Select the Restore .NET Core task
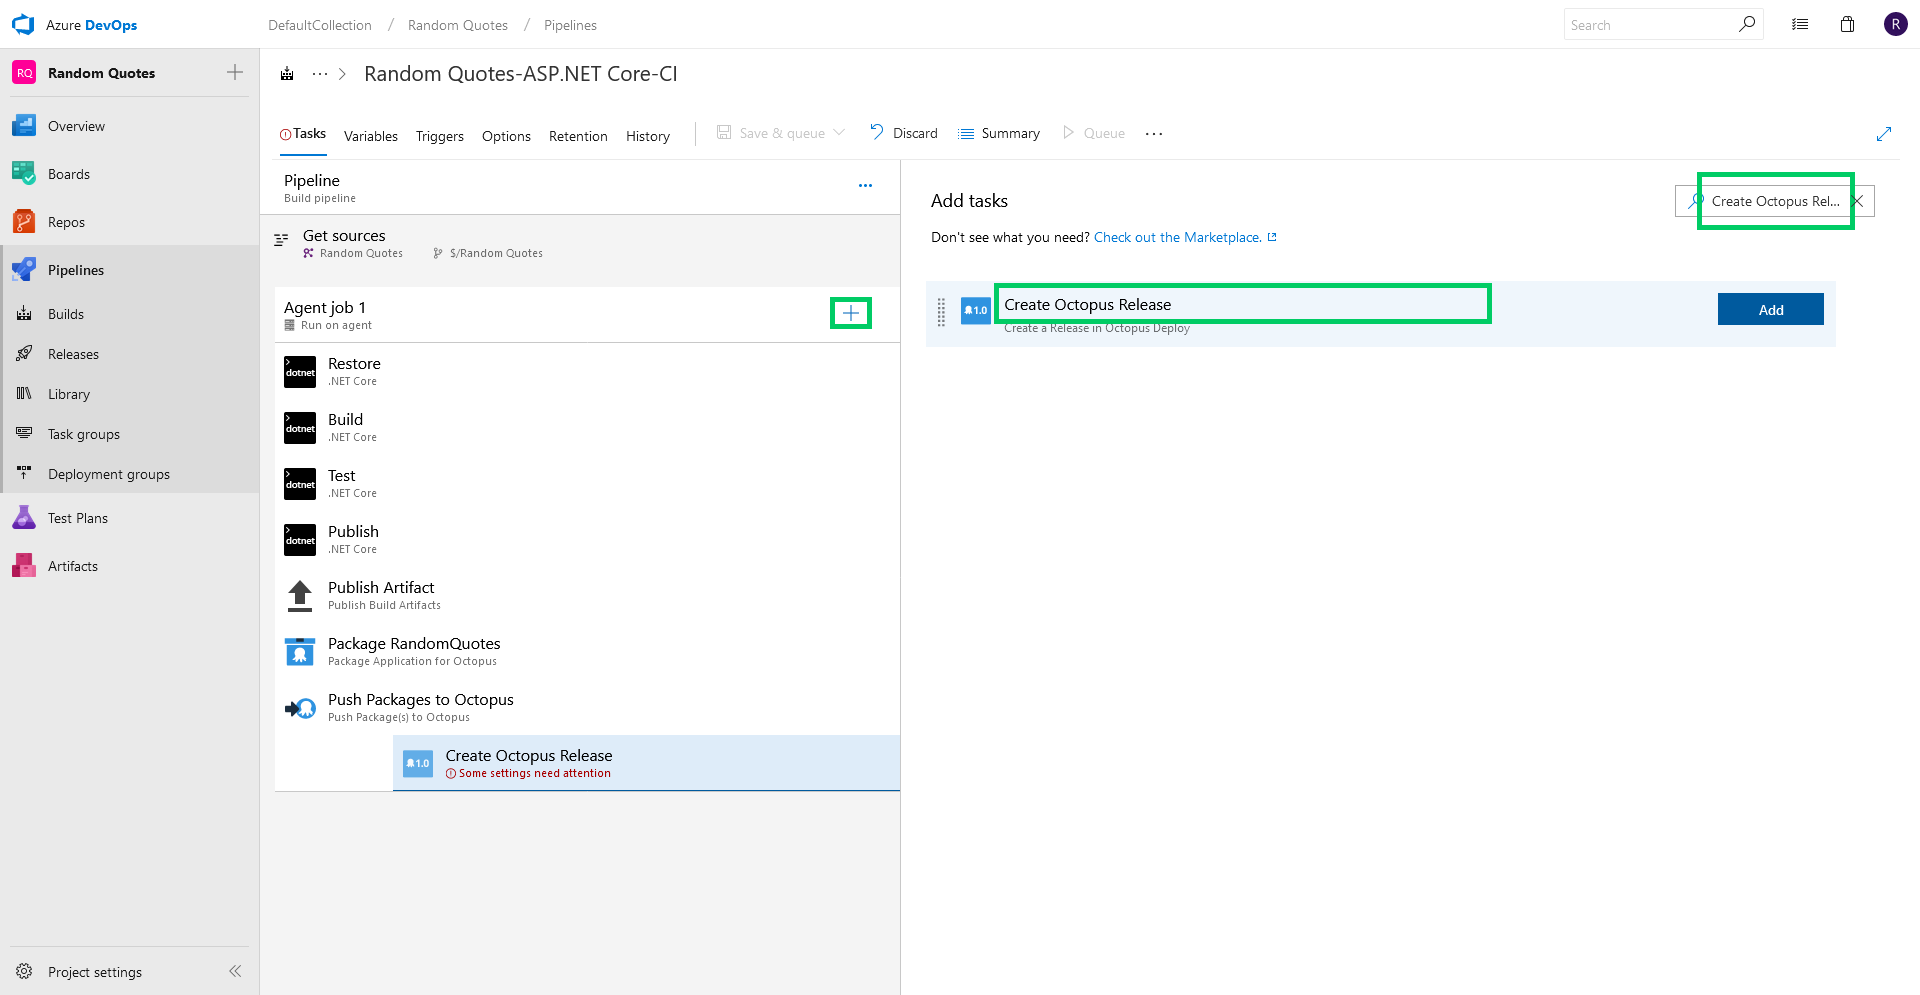 587,371
